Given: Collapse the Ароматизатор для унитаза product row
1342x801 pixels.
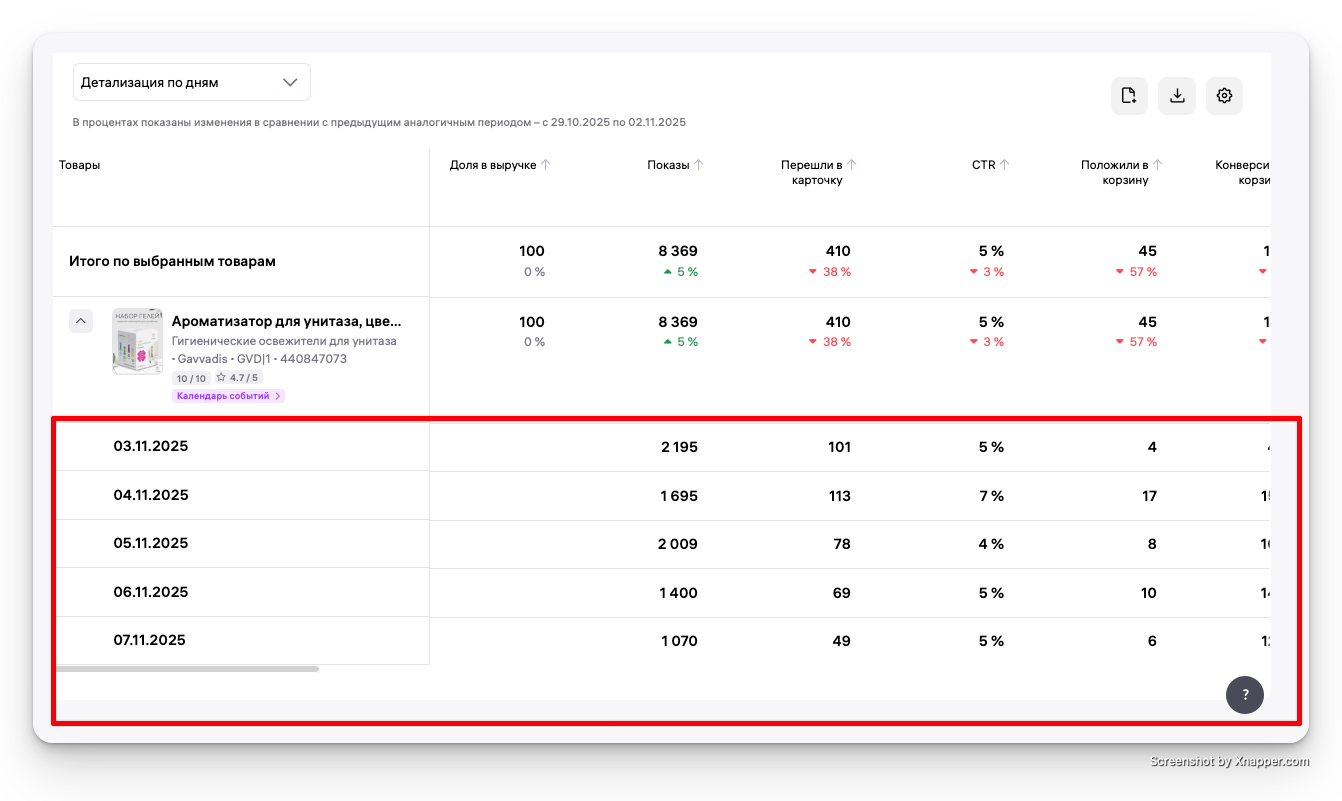Looking at the screenshot, I should coord(81,321).
